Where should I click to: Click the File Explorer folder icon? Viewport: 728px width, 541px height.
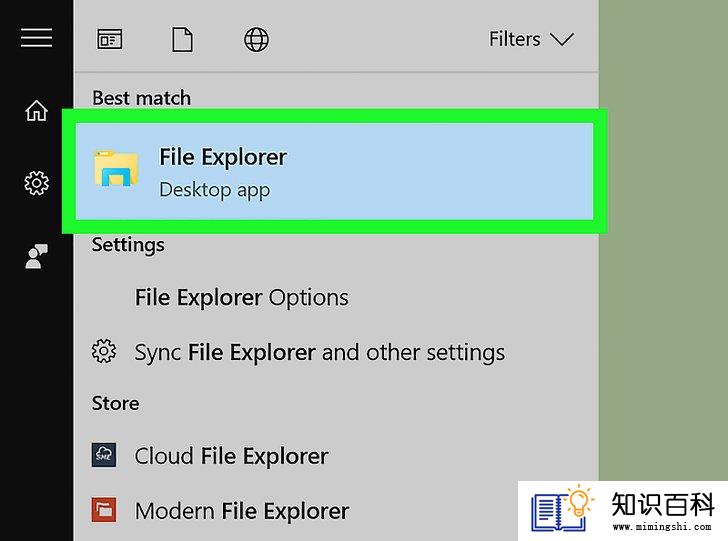click(116, 168)
